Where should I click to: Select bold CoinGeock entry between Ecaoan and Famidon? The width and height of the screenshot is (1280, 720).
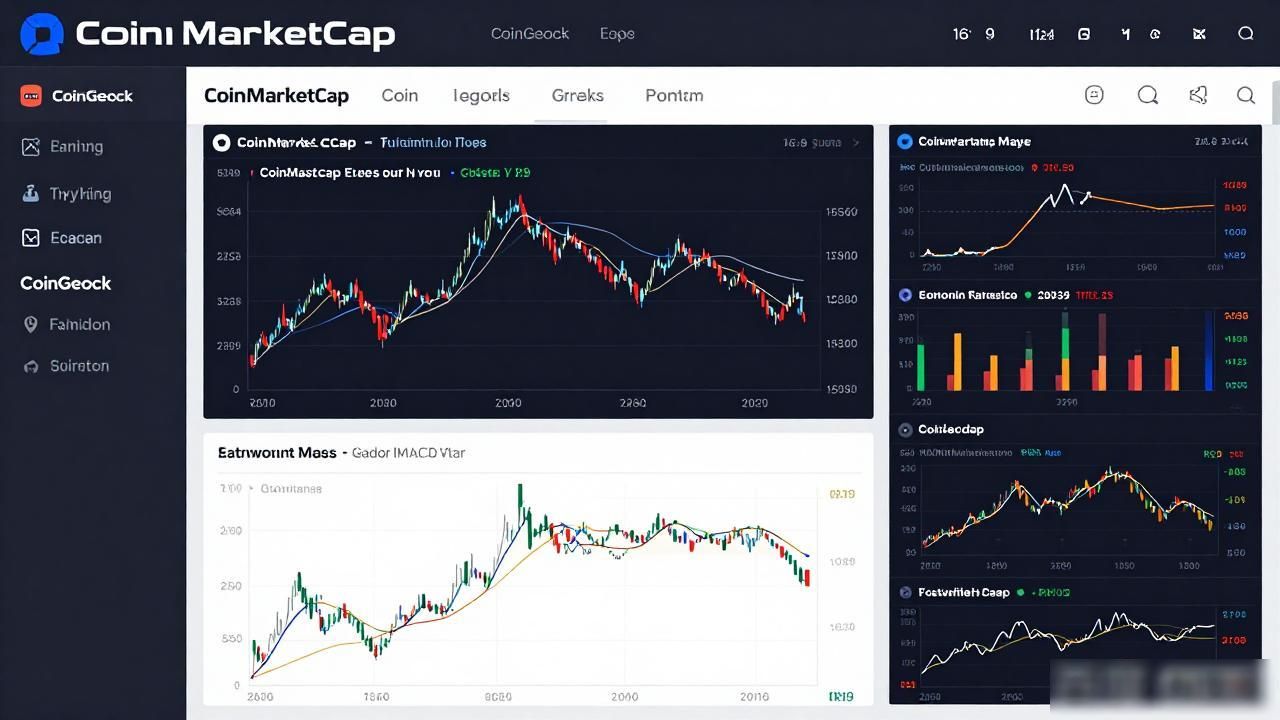click(66, 283)
